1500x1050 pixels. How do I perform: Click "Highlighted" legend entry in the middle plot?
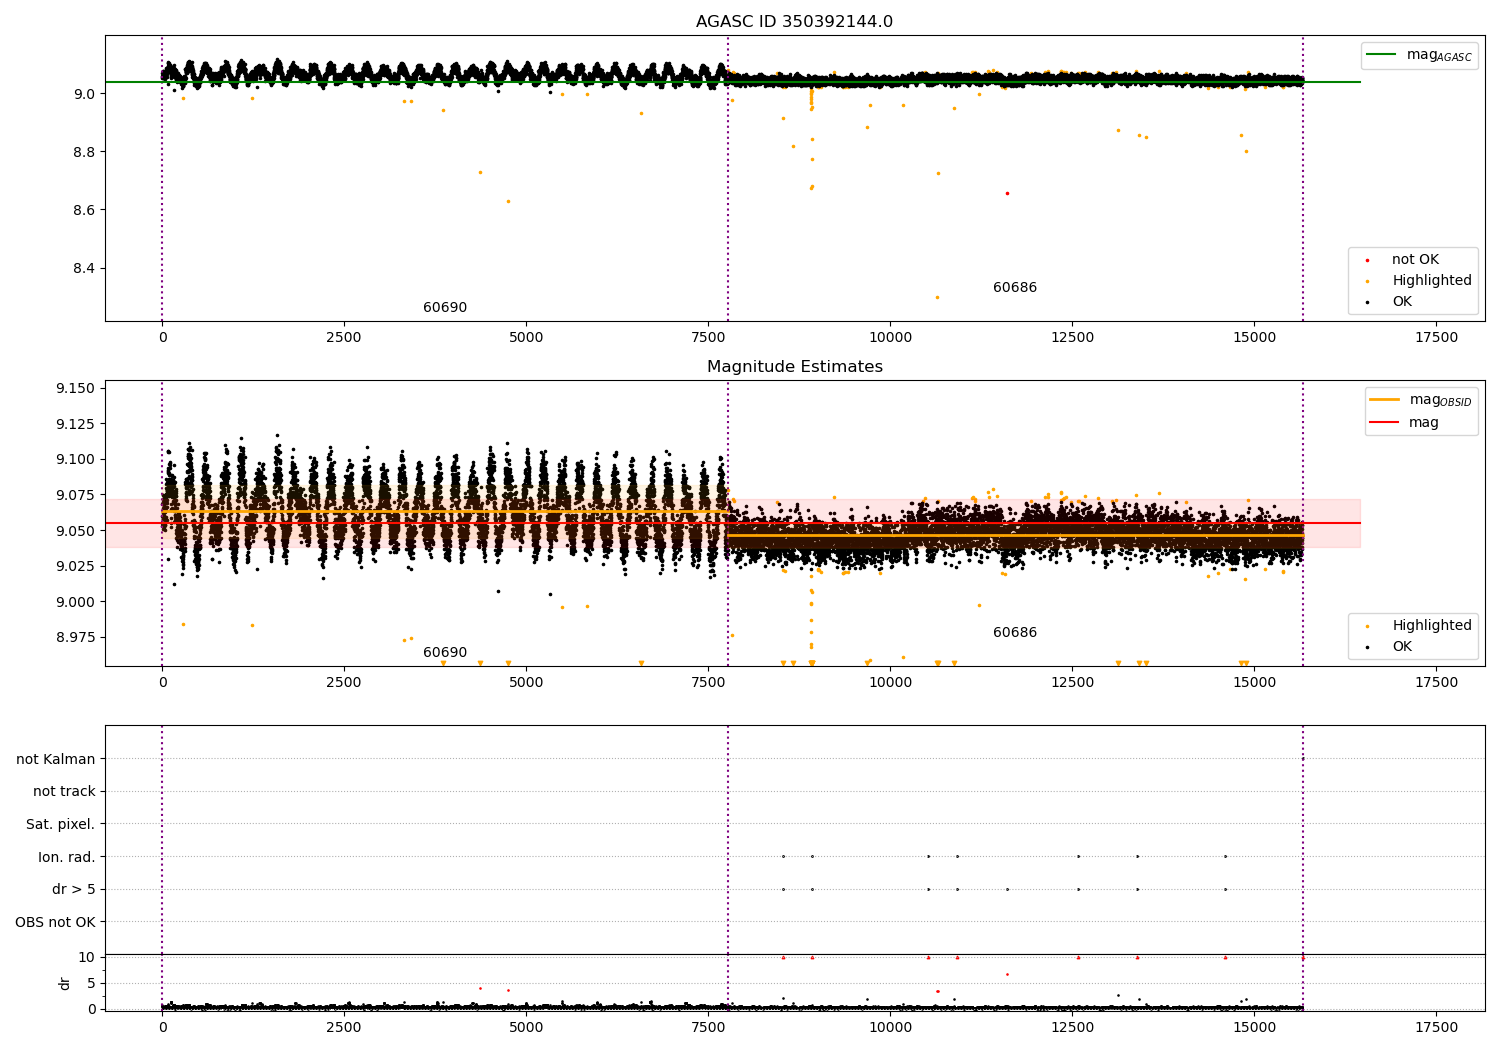coord(1432,626)
